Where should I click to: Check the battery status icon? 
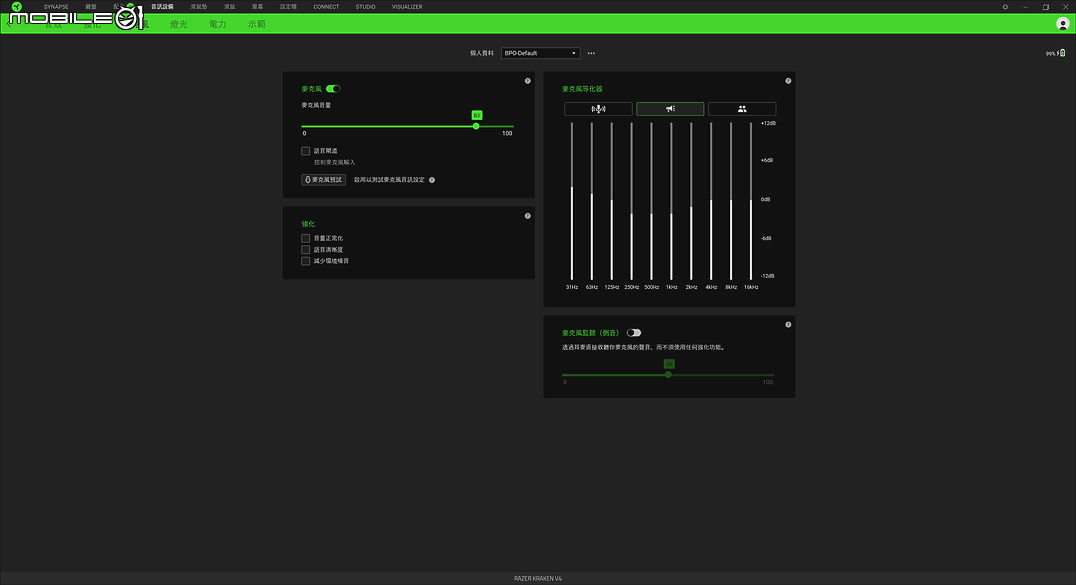click(1062, 53)
